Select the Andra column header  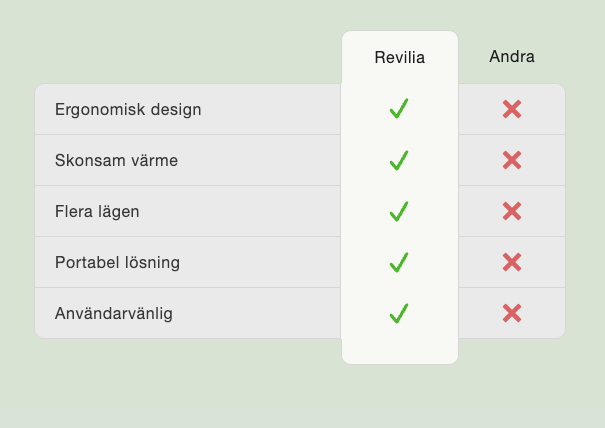[512, 57]
